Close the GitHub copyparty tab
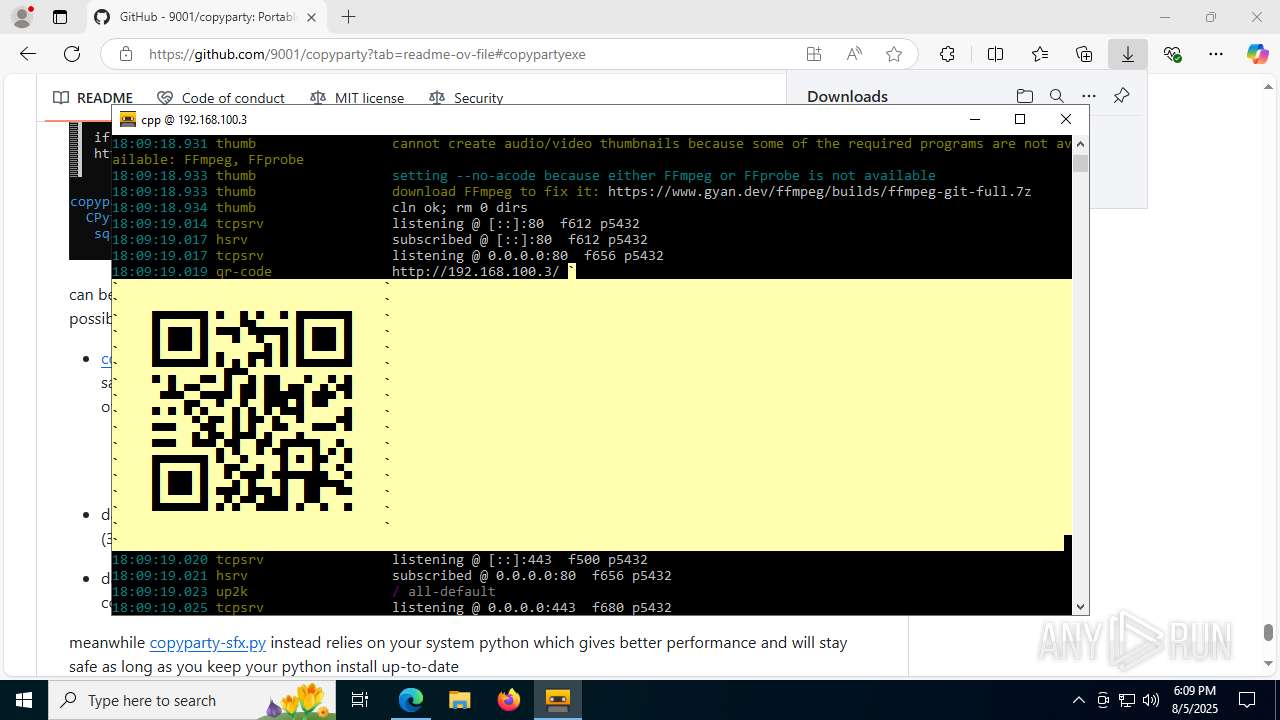This screenshot has width=1280, height=720. [x=311, y=17]
